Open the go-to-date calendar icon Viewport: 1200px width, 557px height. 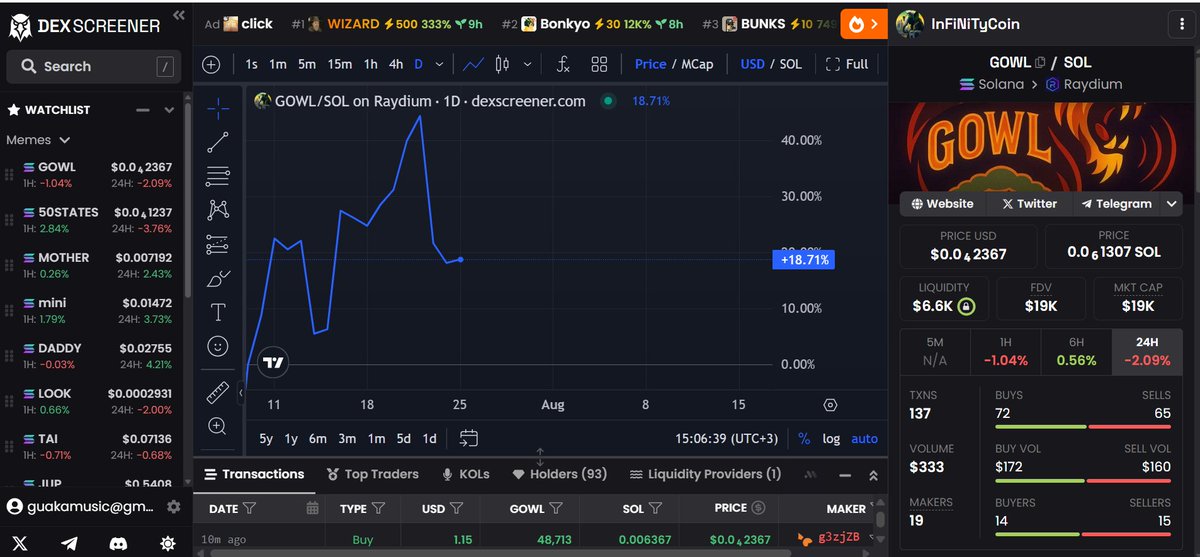(469, 438)
